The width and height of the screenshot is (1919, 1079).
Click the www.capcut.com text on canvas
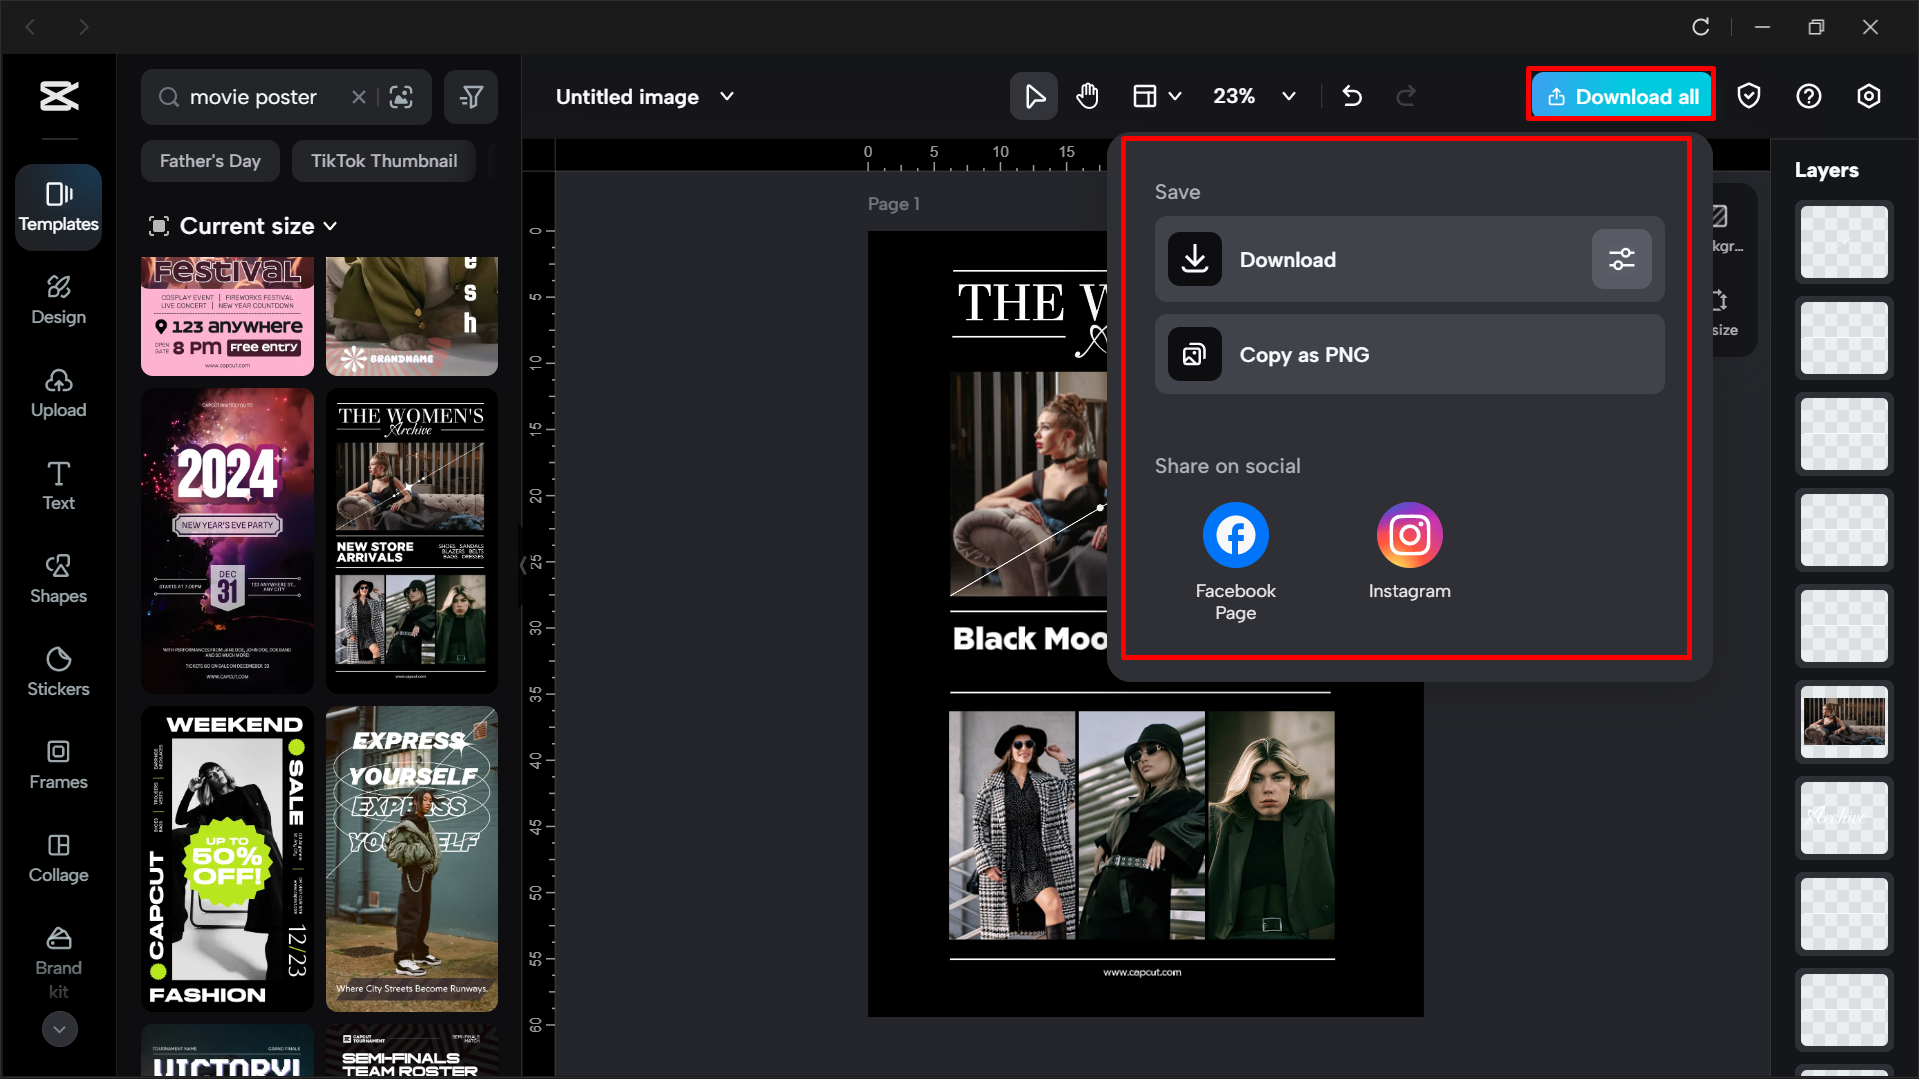click(1141, 972)
